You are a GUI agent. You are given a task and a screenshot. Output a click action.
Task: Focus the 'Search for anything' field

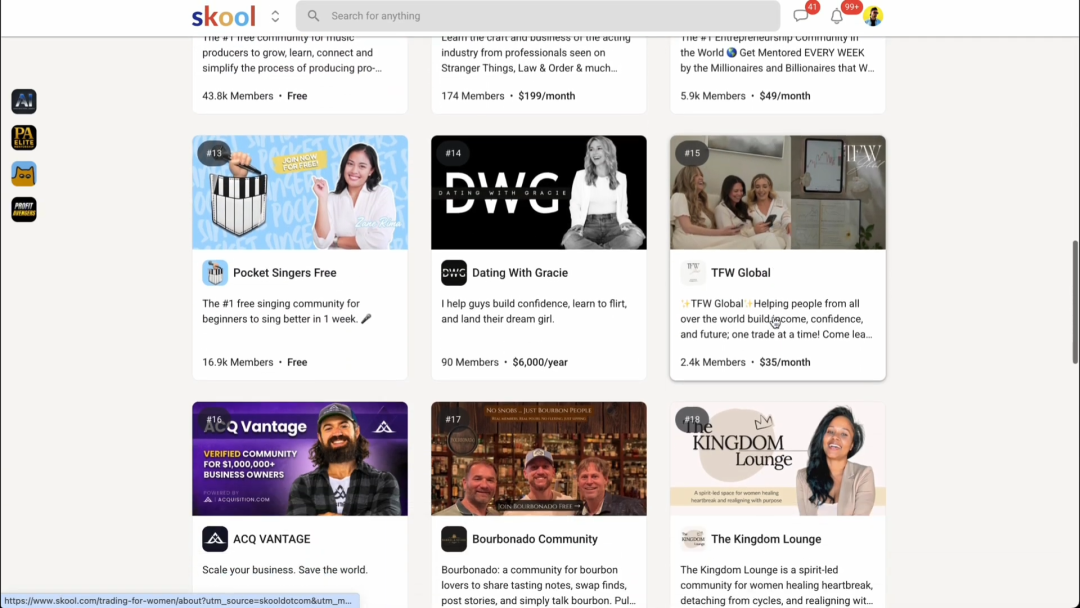[538, 16]
